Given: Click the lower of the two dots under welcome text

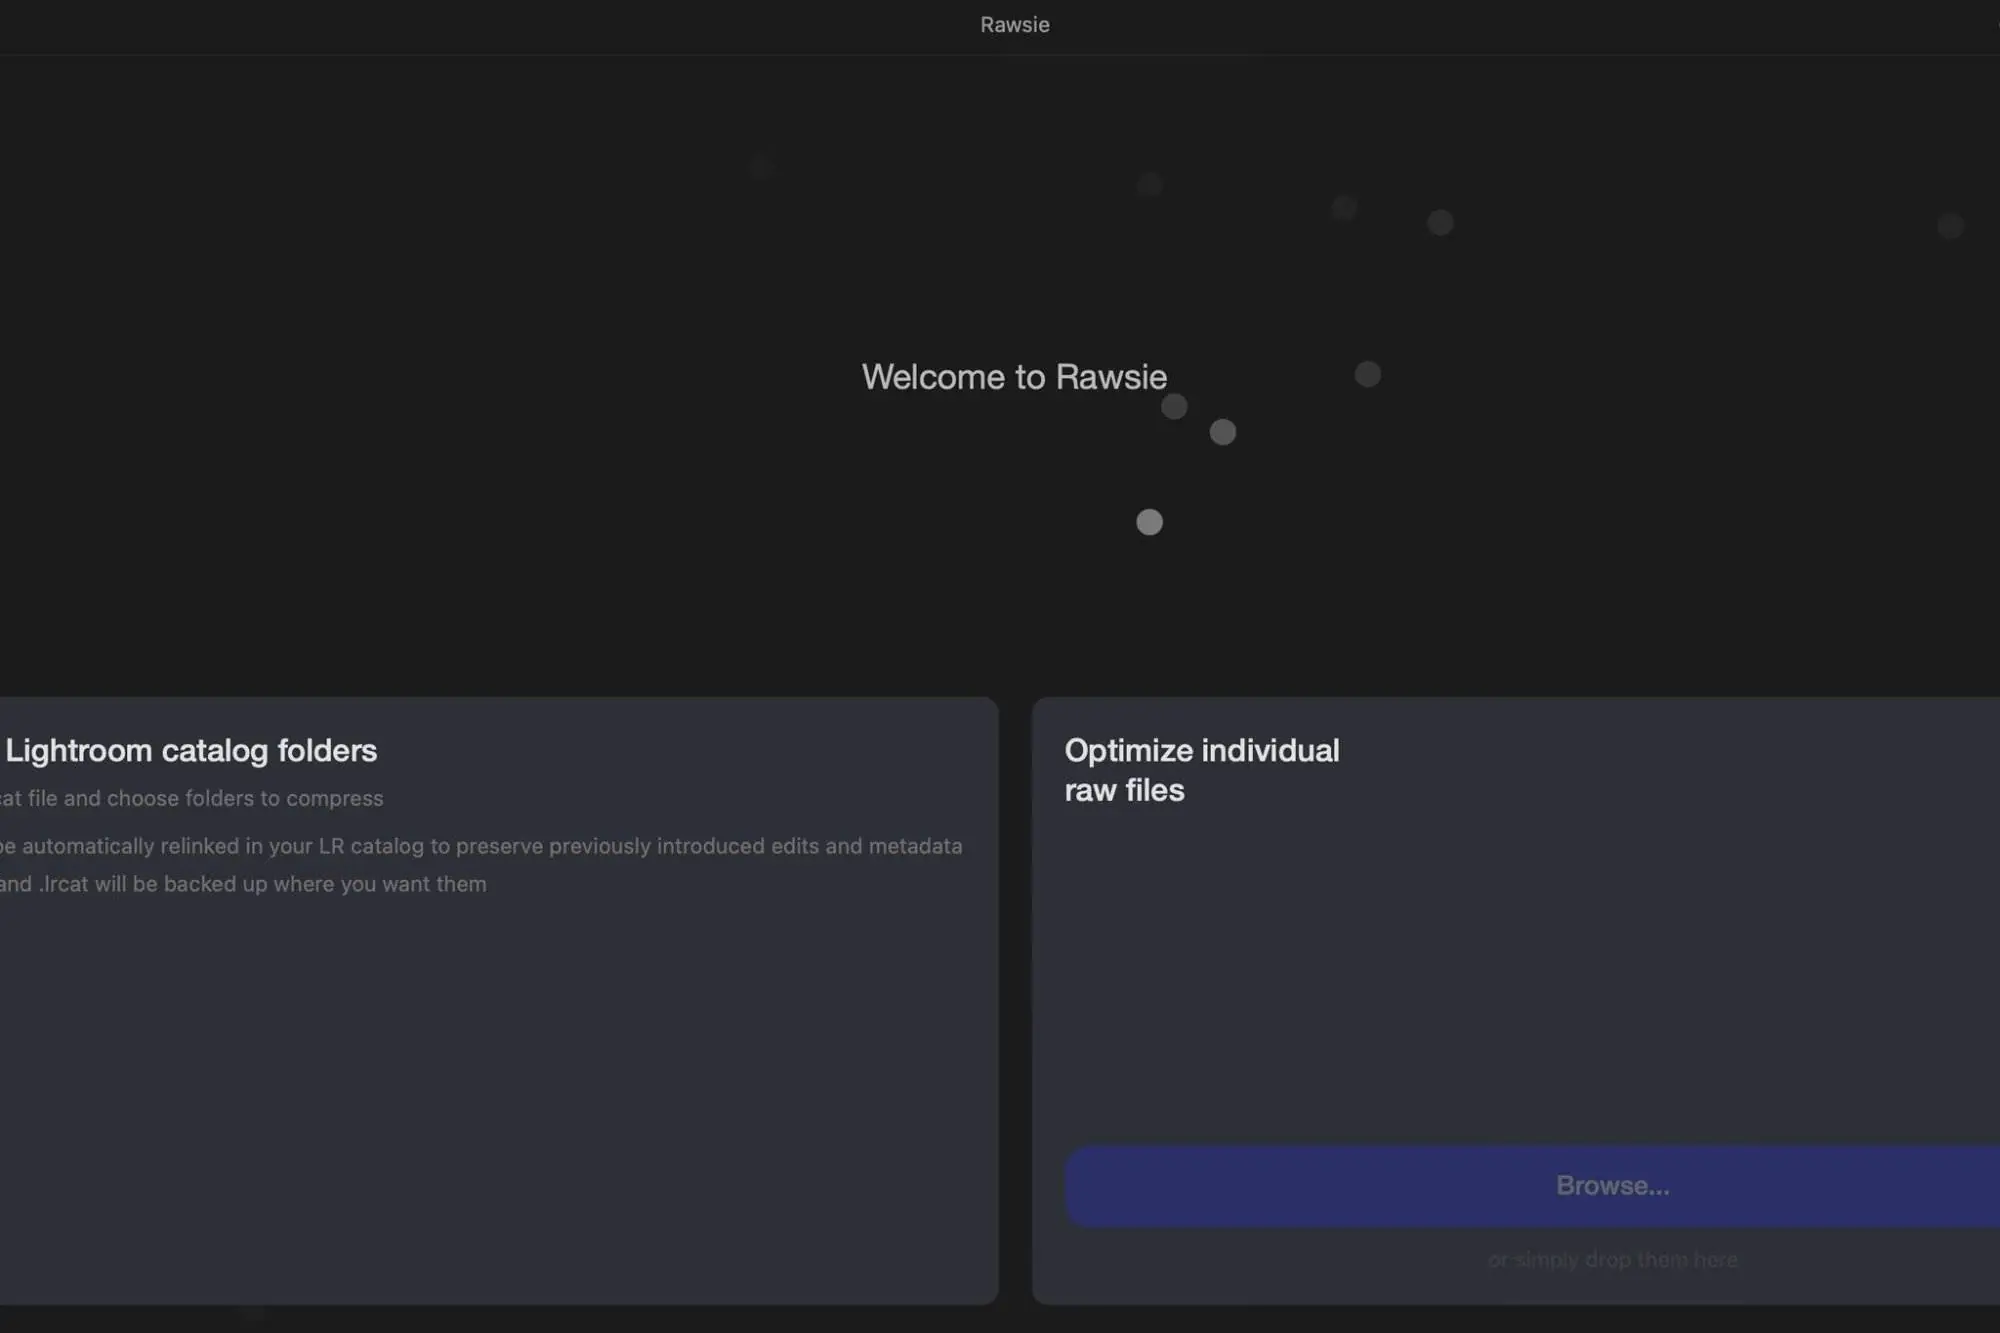Looking at the screenshot, I should [x=1222, y=432].
